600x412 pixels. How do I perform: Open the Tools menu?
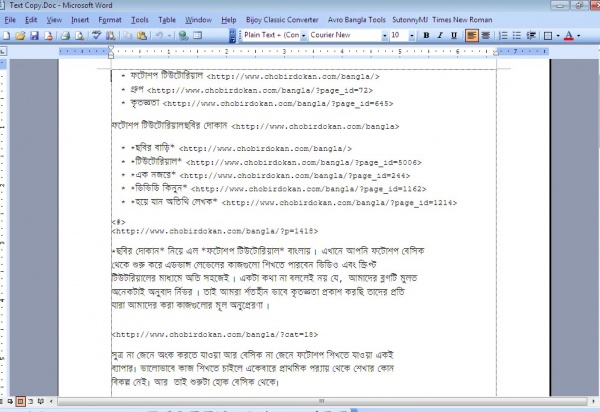click(140, 20)
